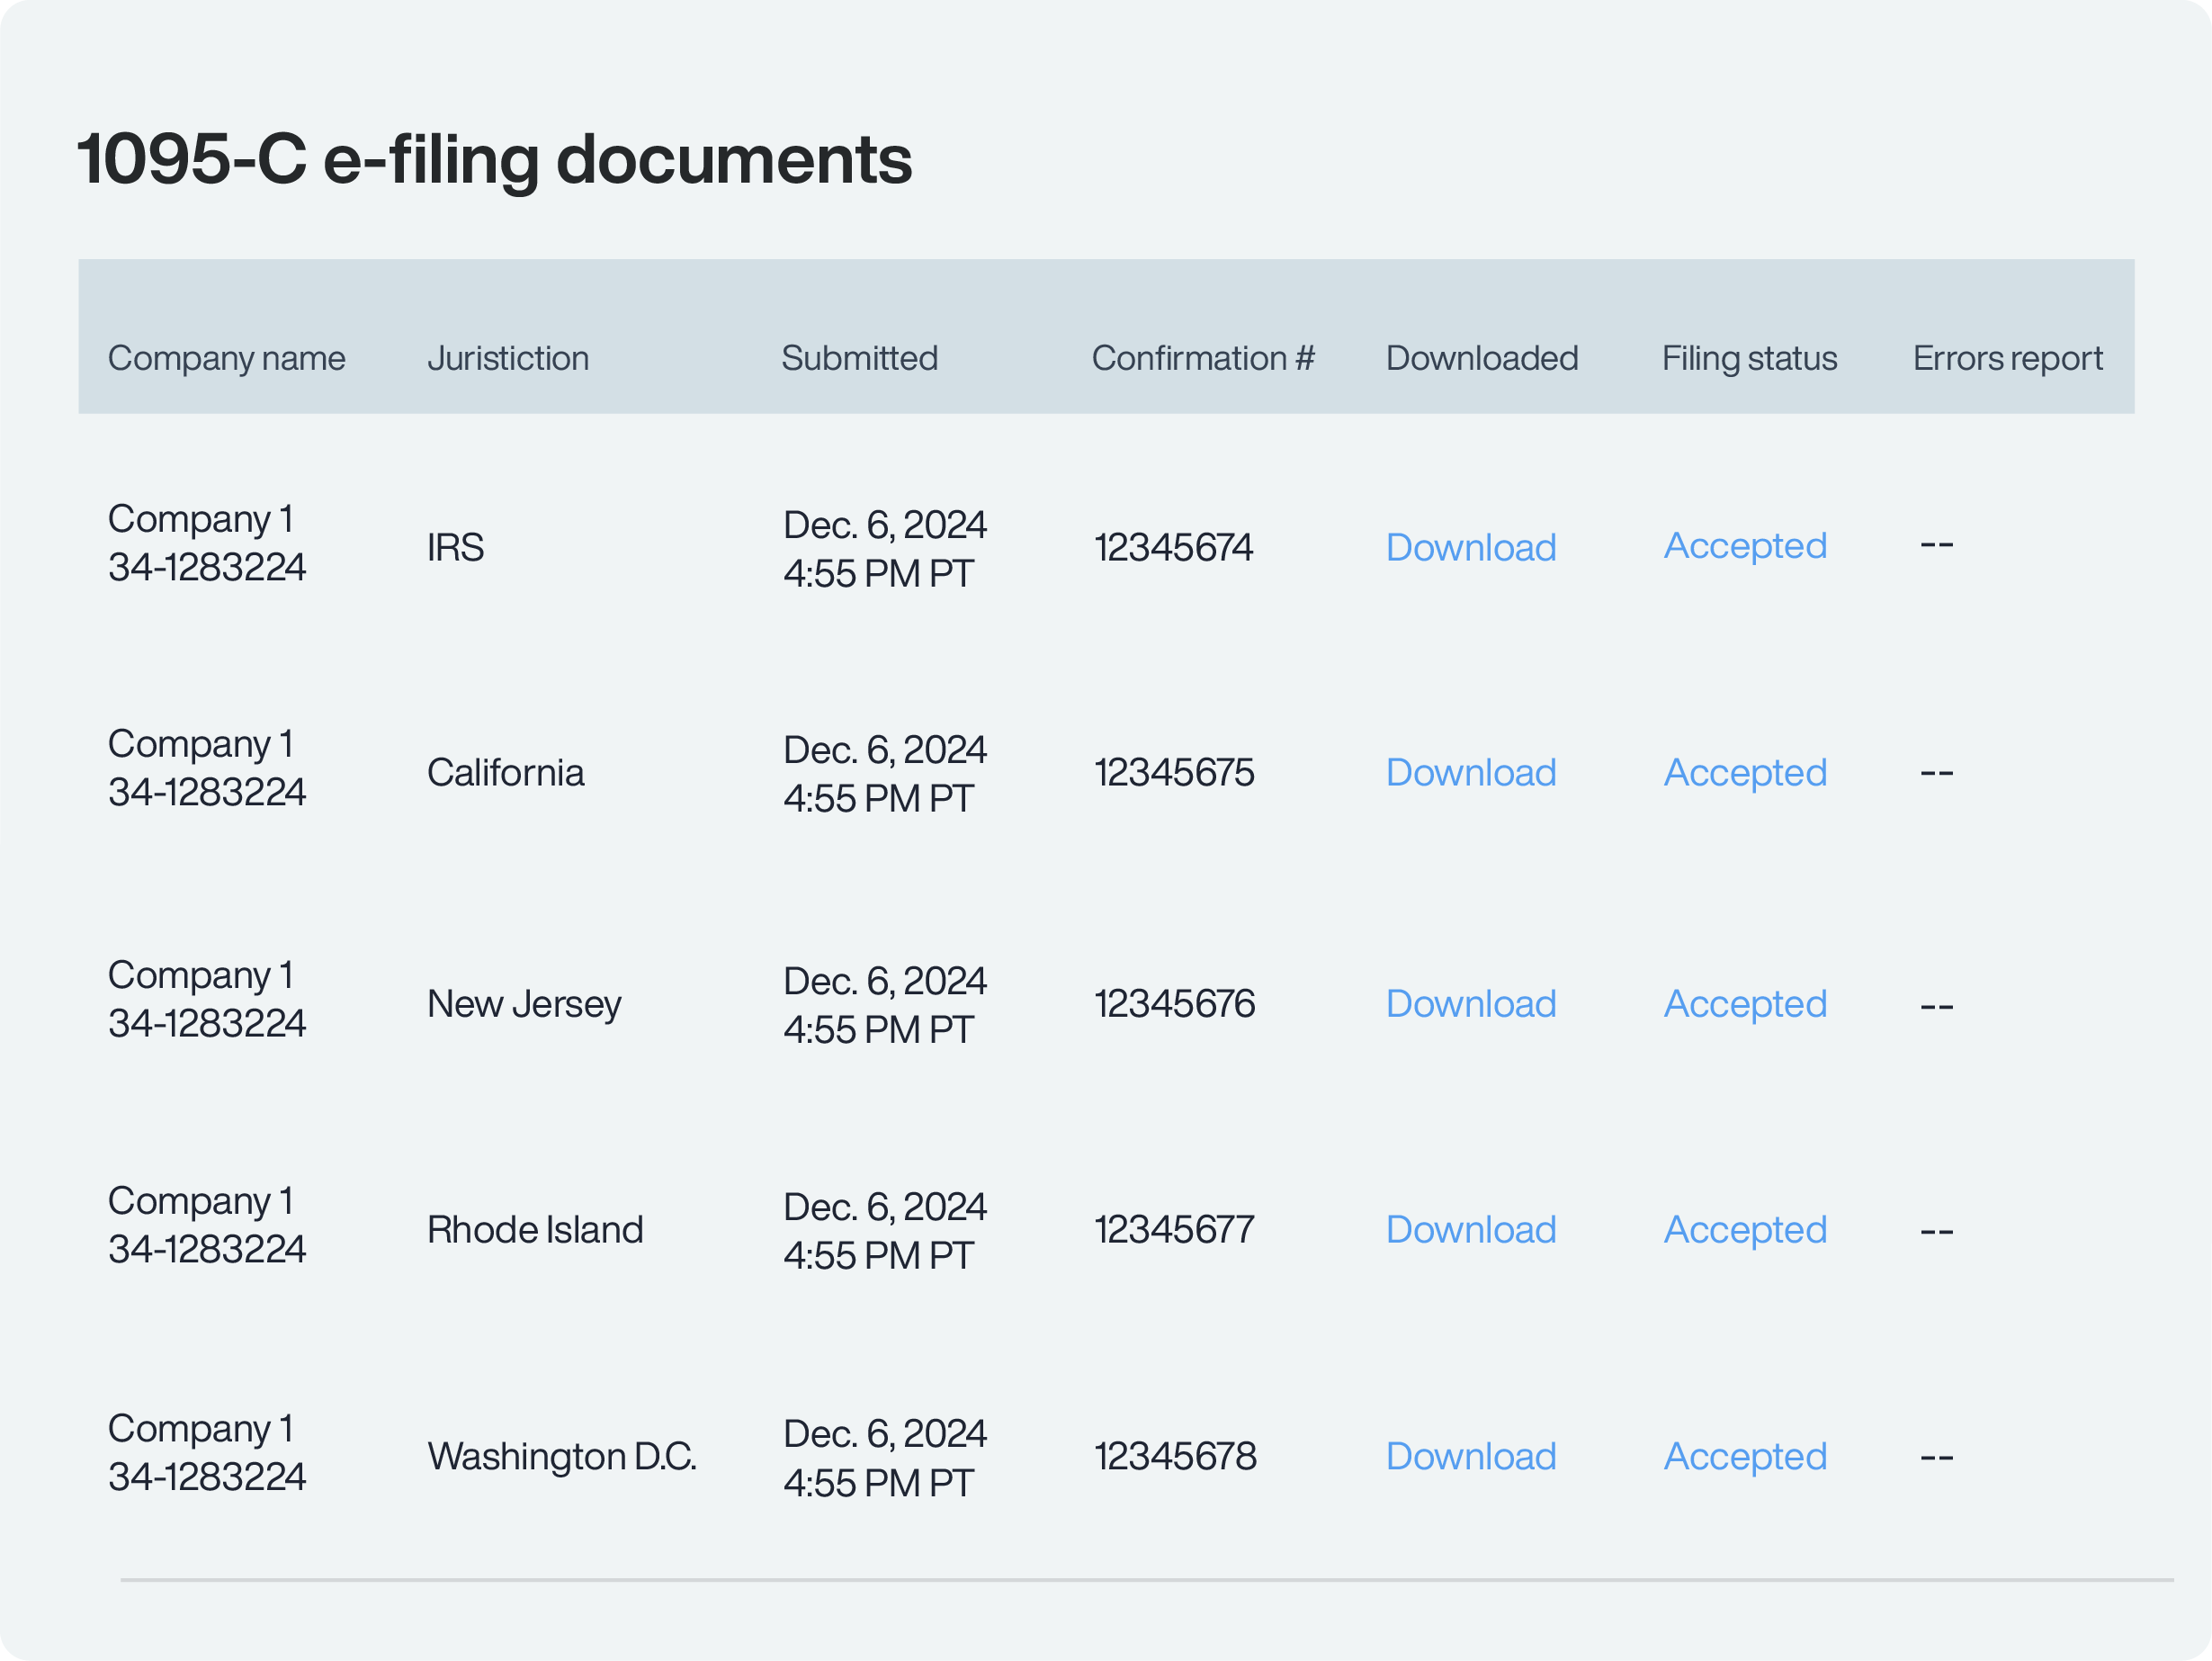Select confirmation number 12345678
This screenshot has width=2212, height=1661.
pyautogui.click(x=1174, y=1456)
